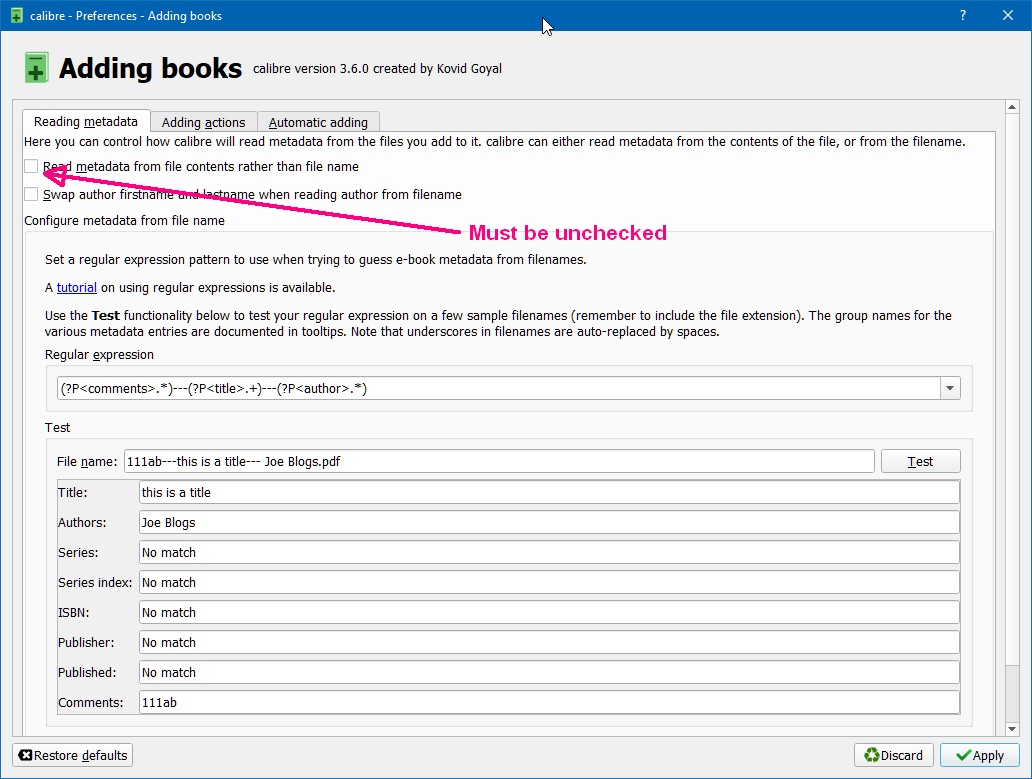Open the regular expression dropdown arrow
Image resolution: width=1032 pixels, height=779 pixels.
tap(950, 388)
